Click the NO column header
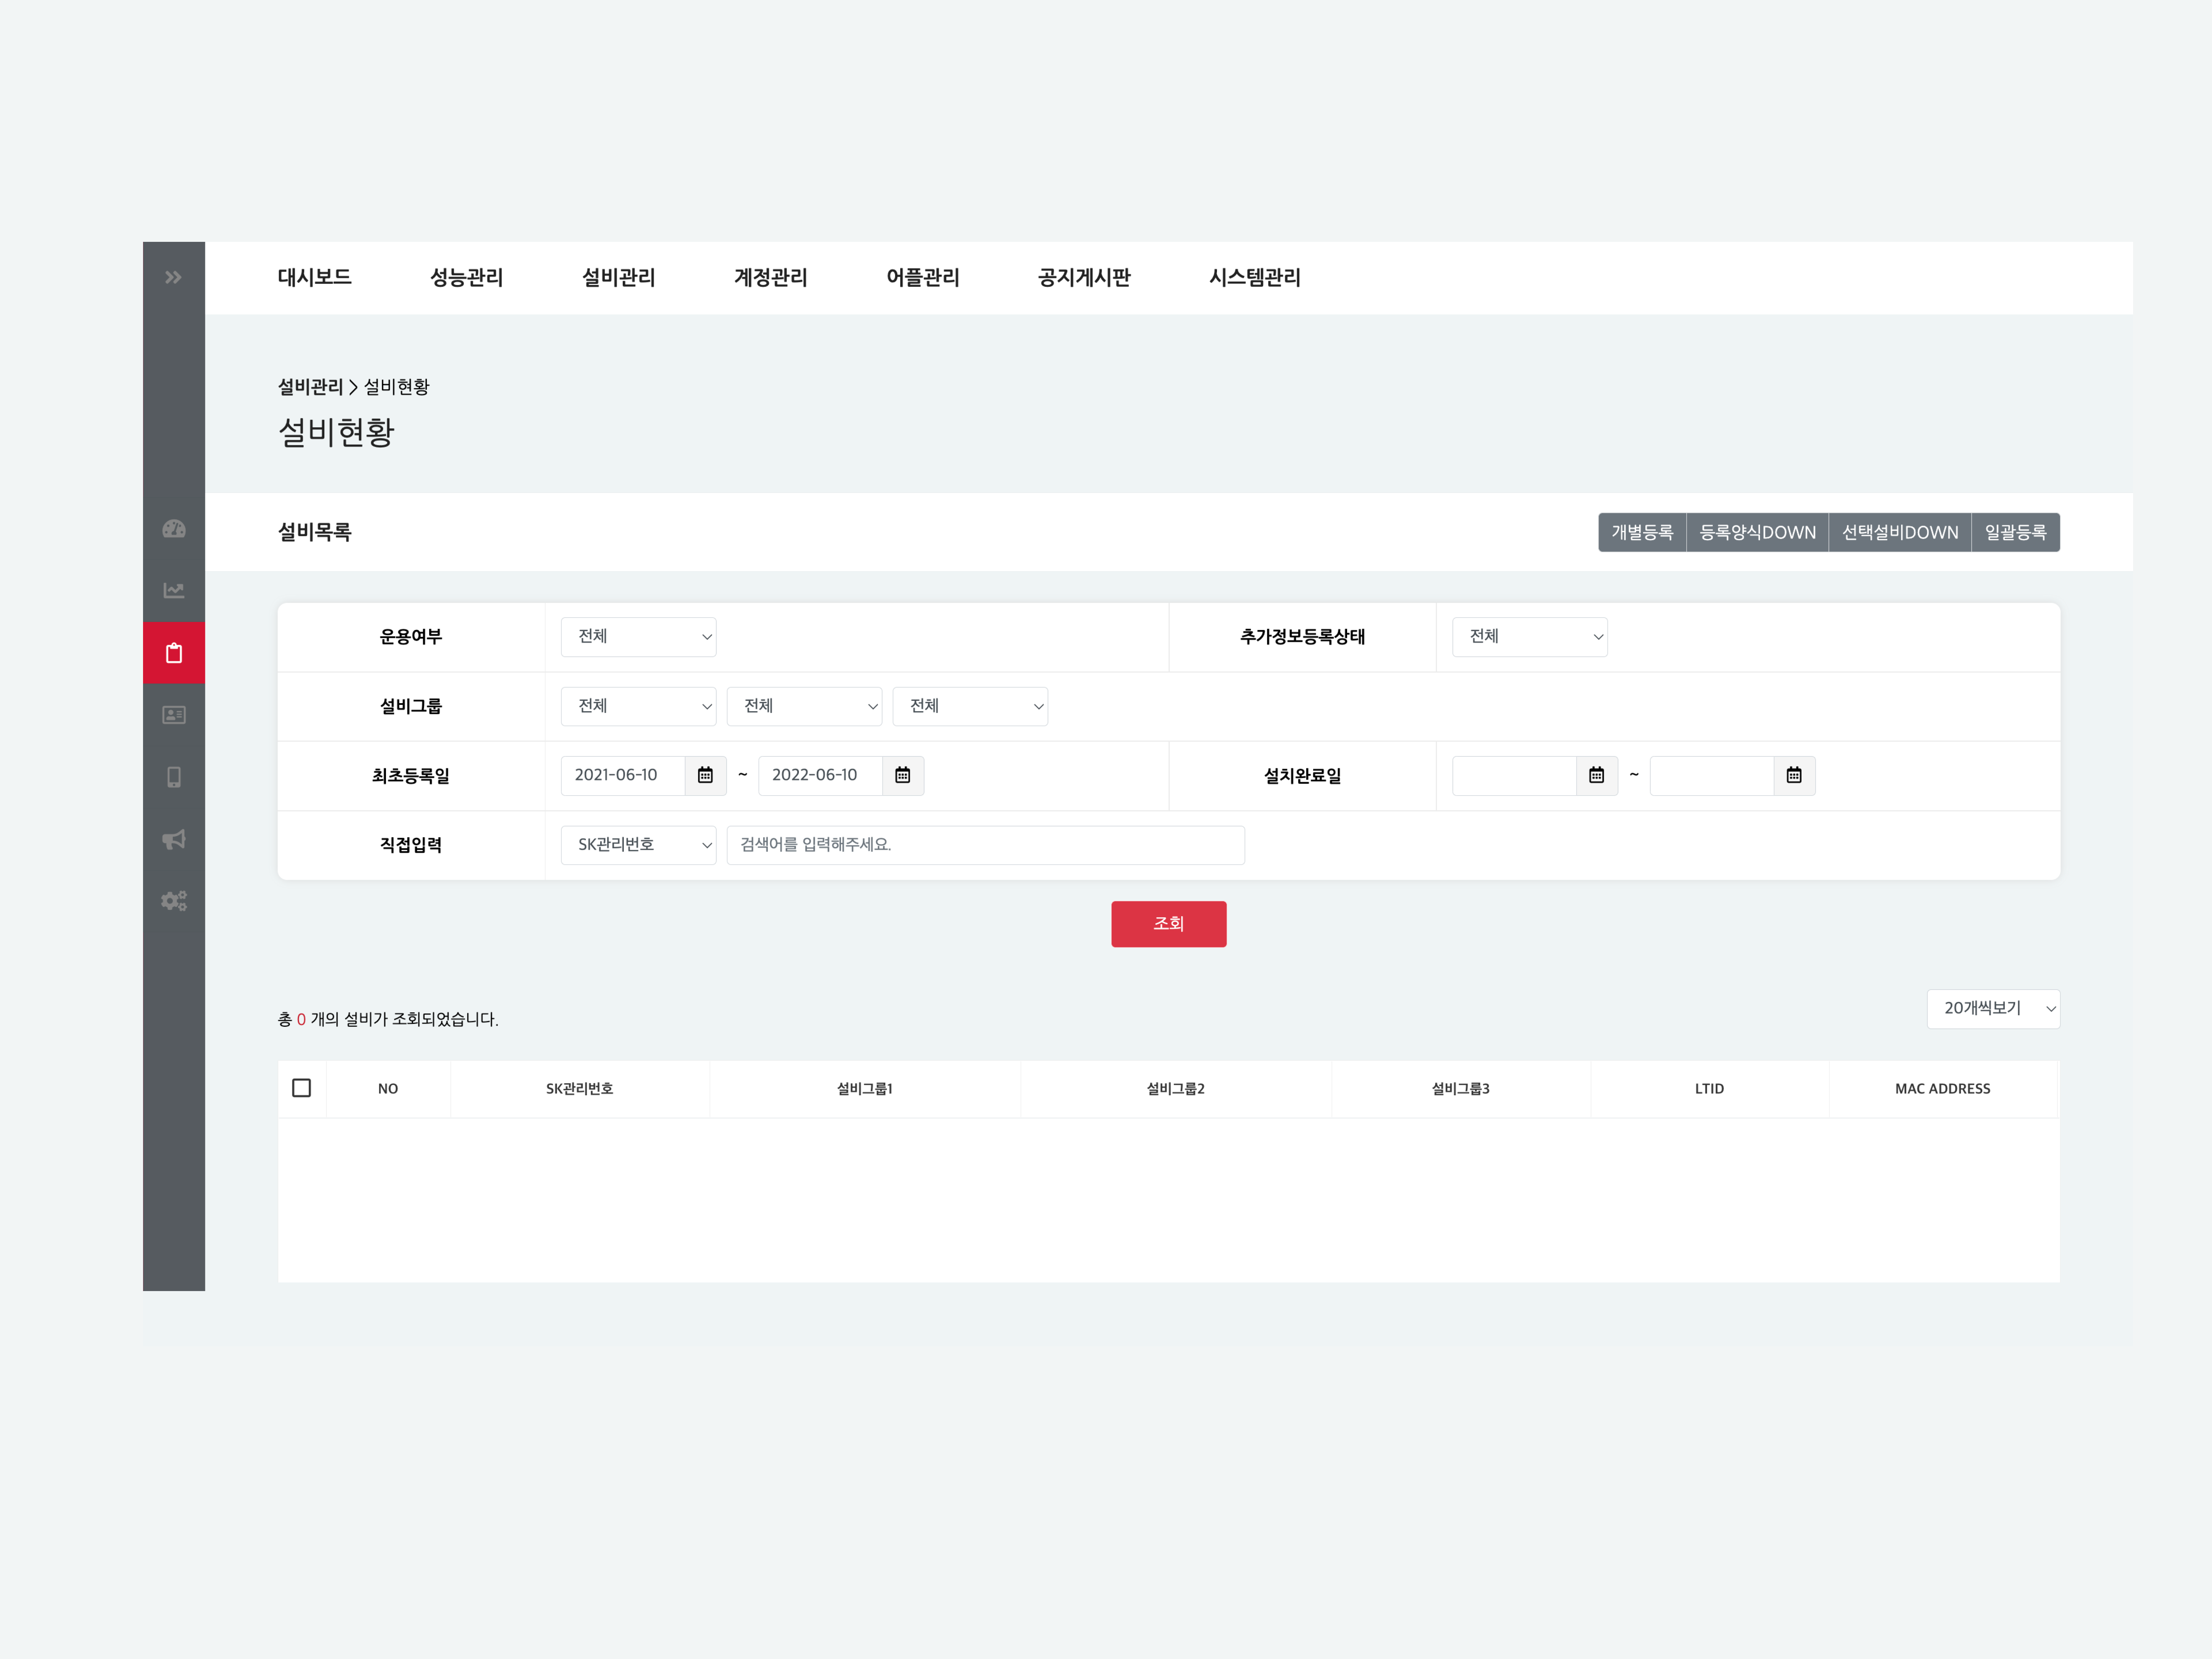Image resolution: width=2212 pixels, height=1659 pixels. 388,1089
